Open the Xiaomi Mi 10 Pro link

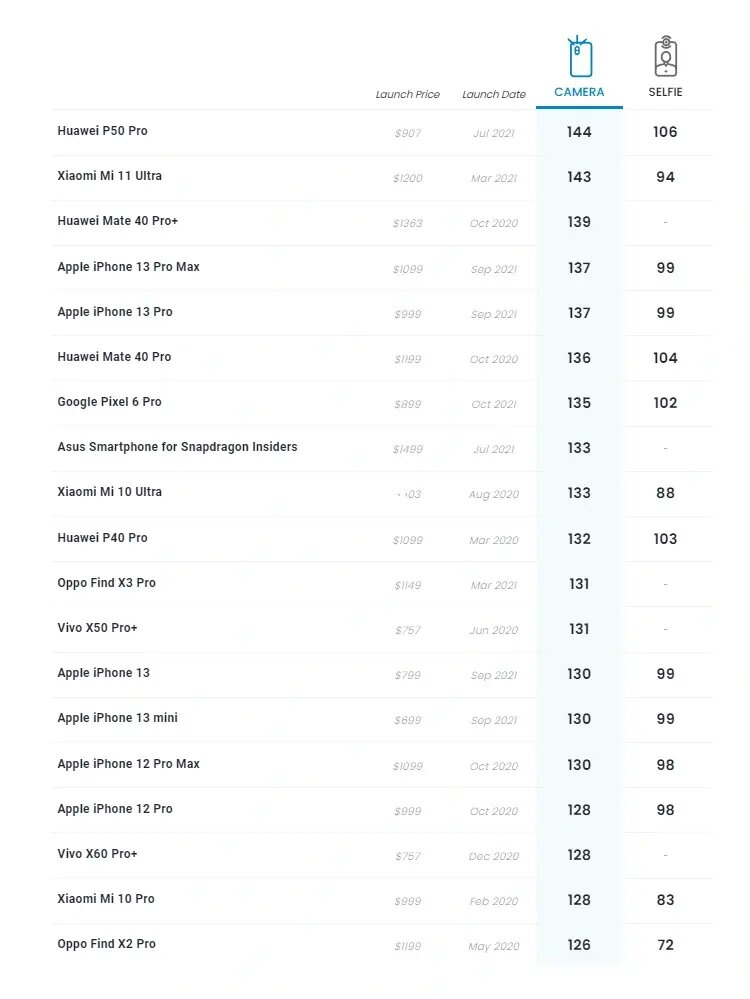106,899
